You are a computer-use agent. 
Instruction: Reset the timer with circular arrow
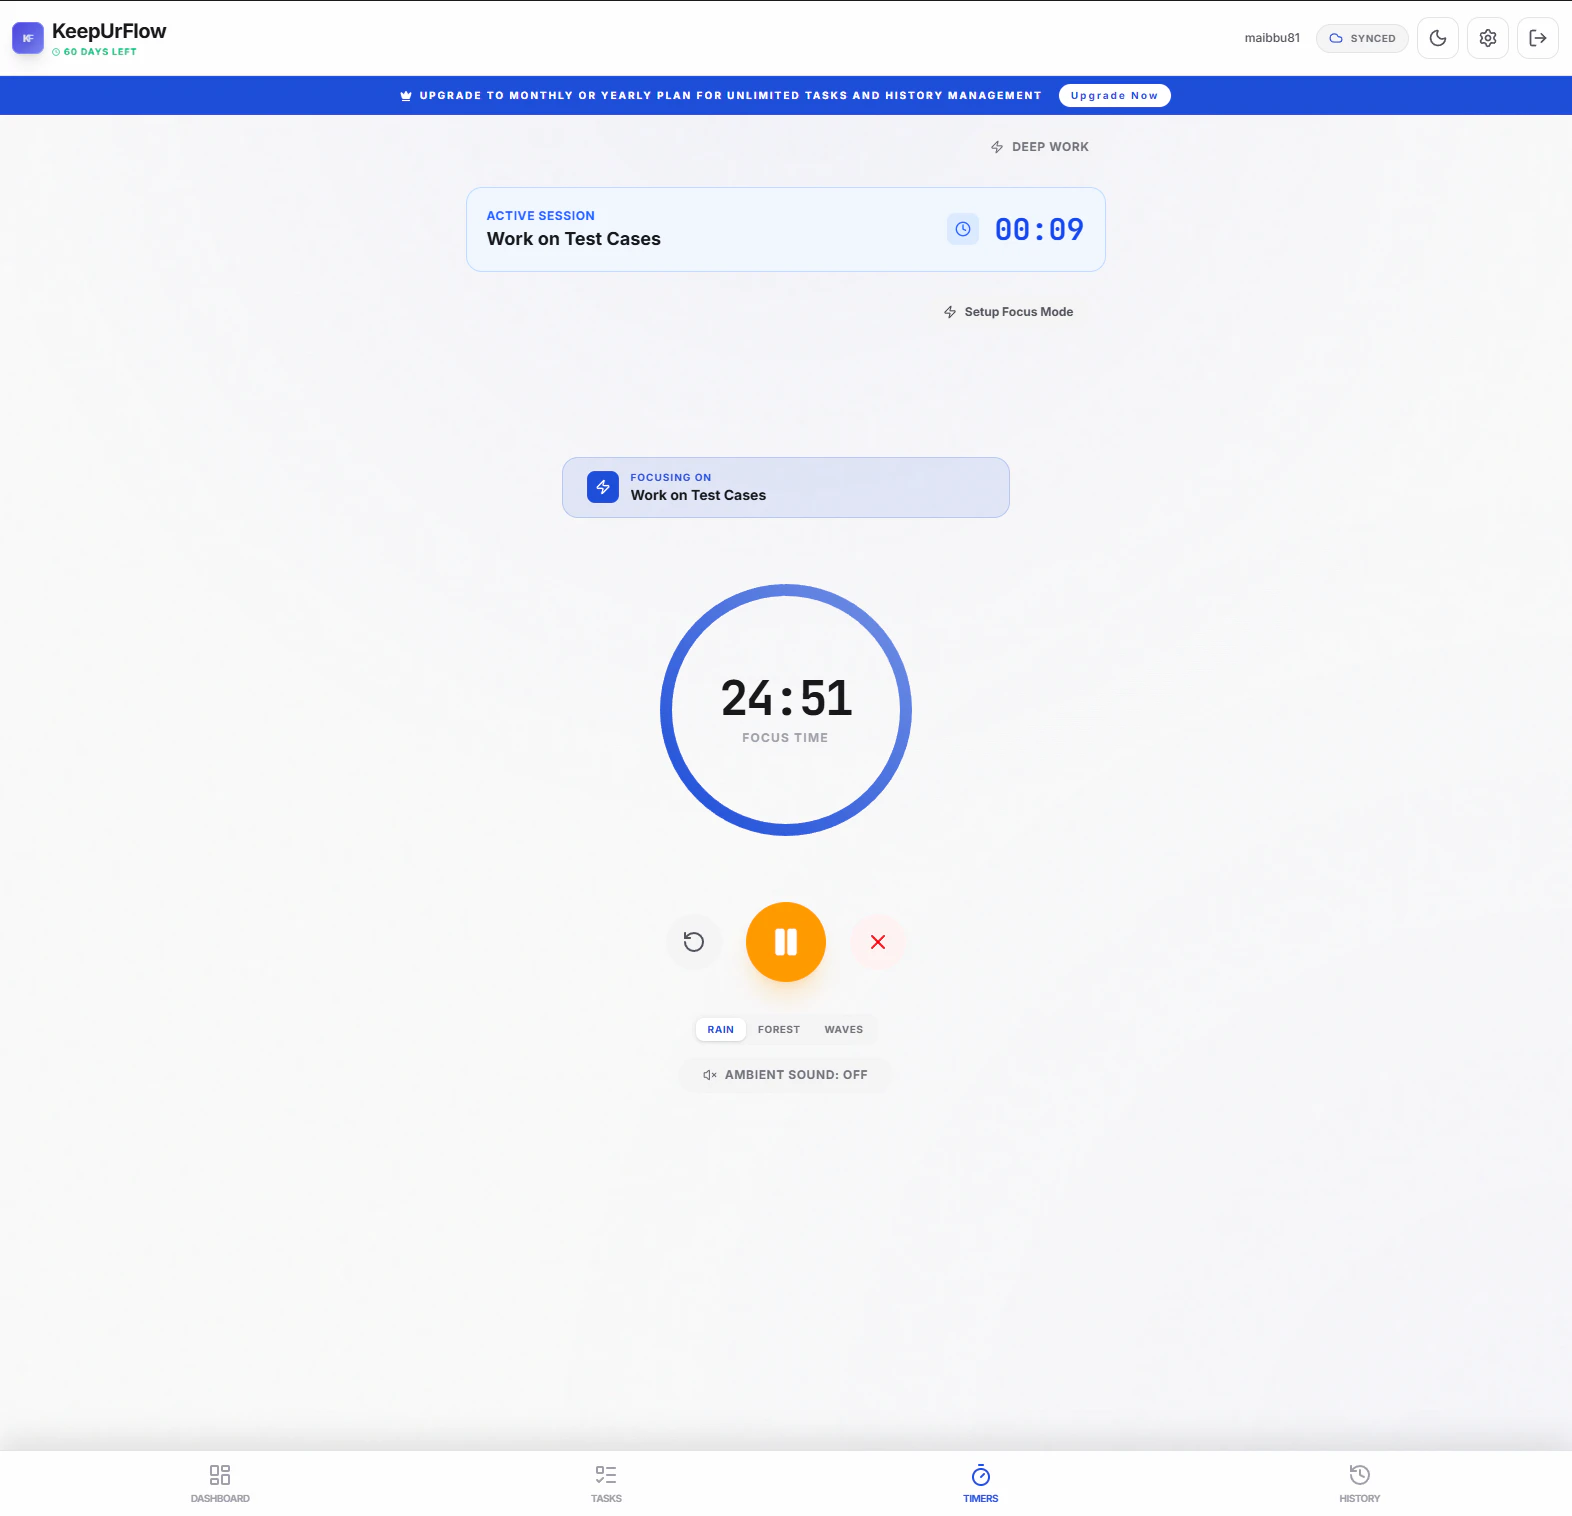point(694,942)
